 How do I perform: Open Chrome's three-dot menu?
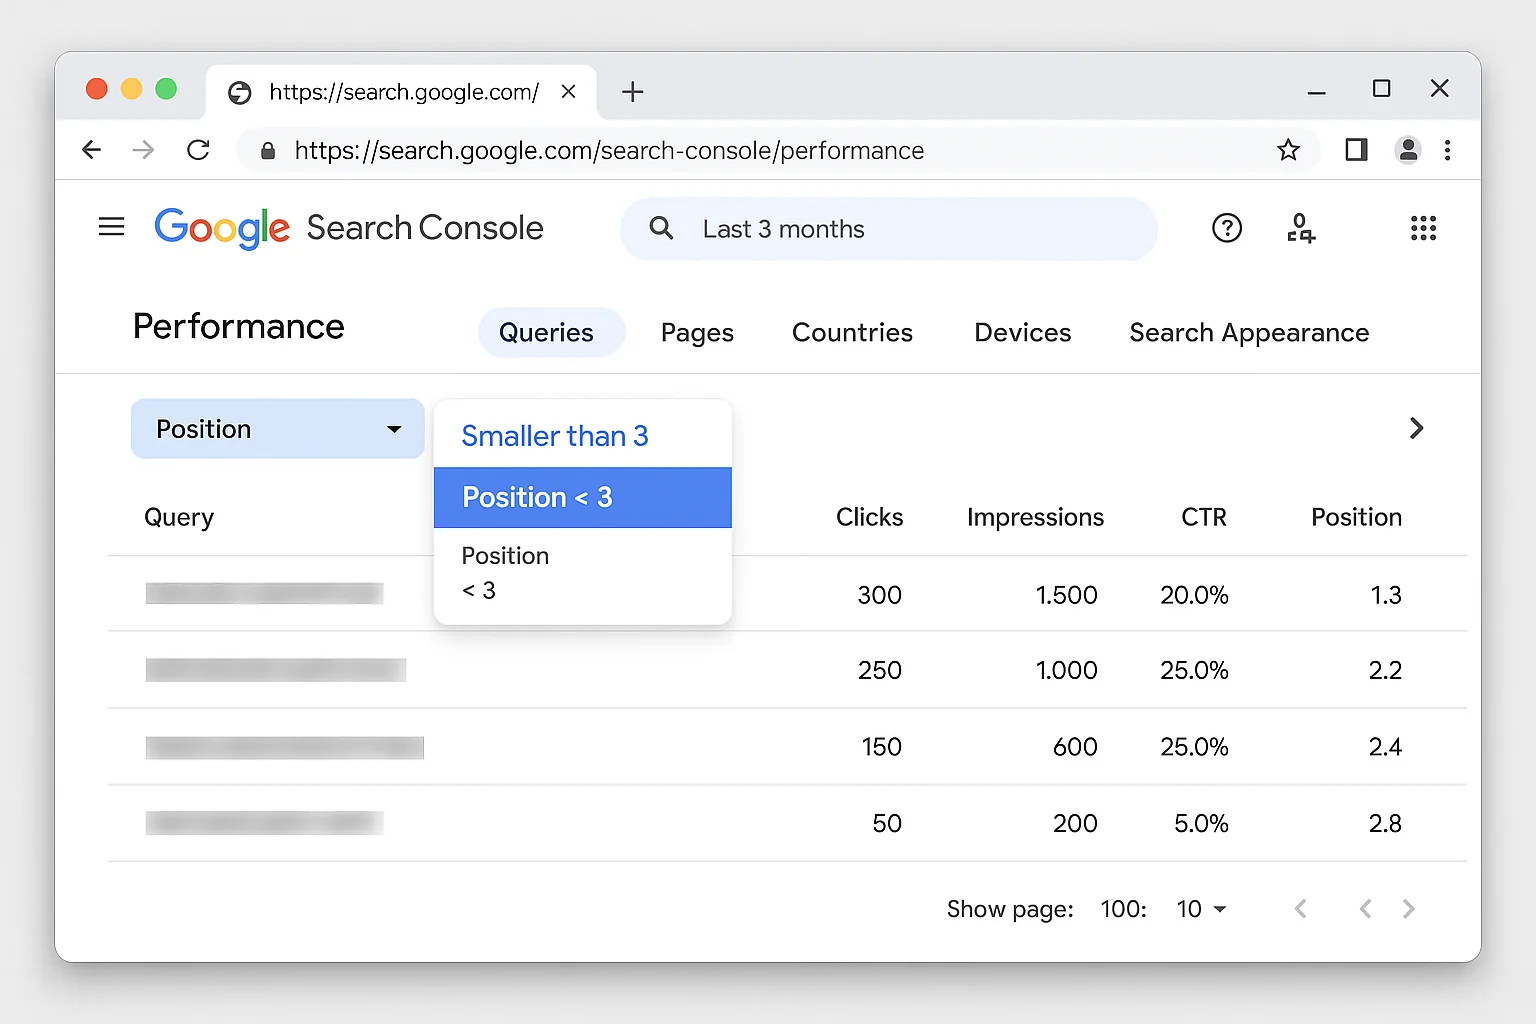pyautogui.click(x=1447, y=150)
